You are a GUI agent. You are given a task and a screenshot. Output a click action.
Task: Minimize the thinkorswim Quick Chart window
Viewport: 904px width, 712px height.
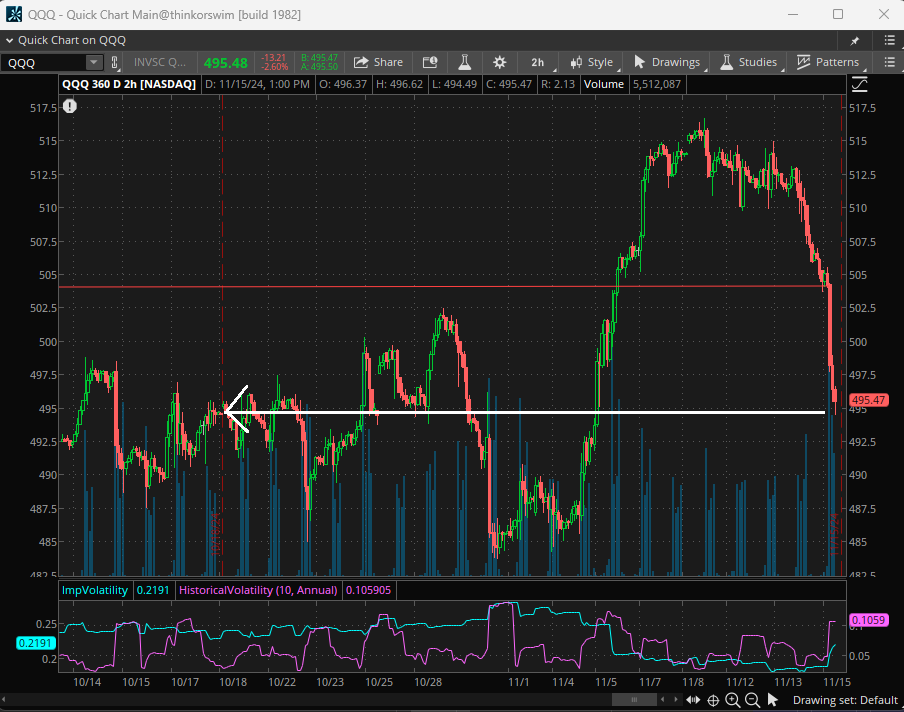(793, 14)
